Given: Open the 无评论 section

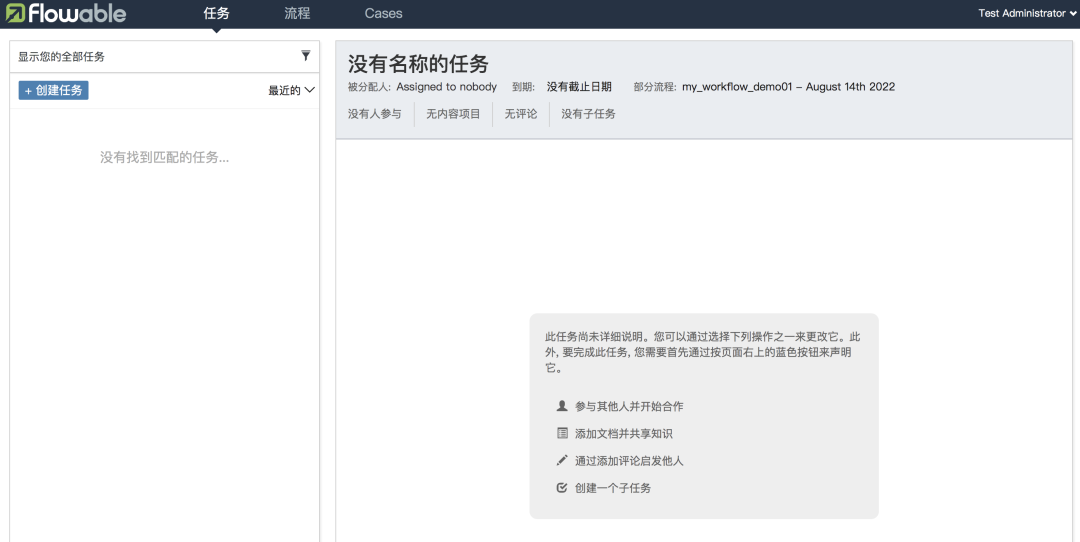Looking at the screenshot, I should click(521, 114).
